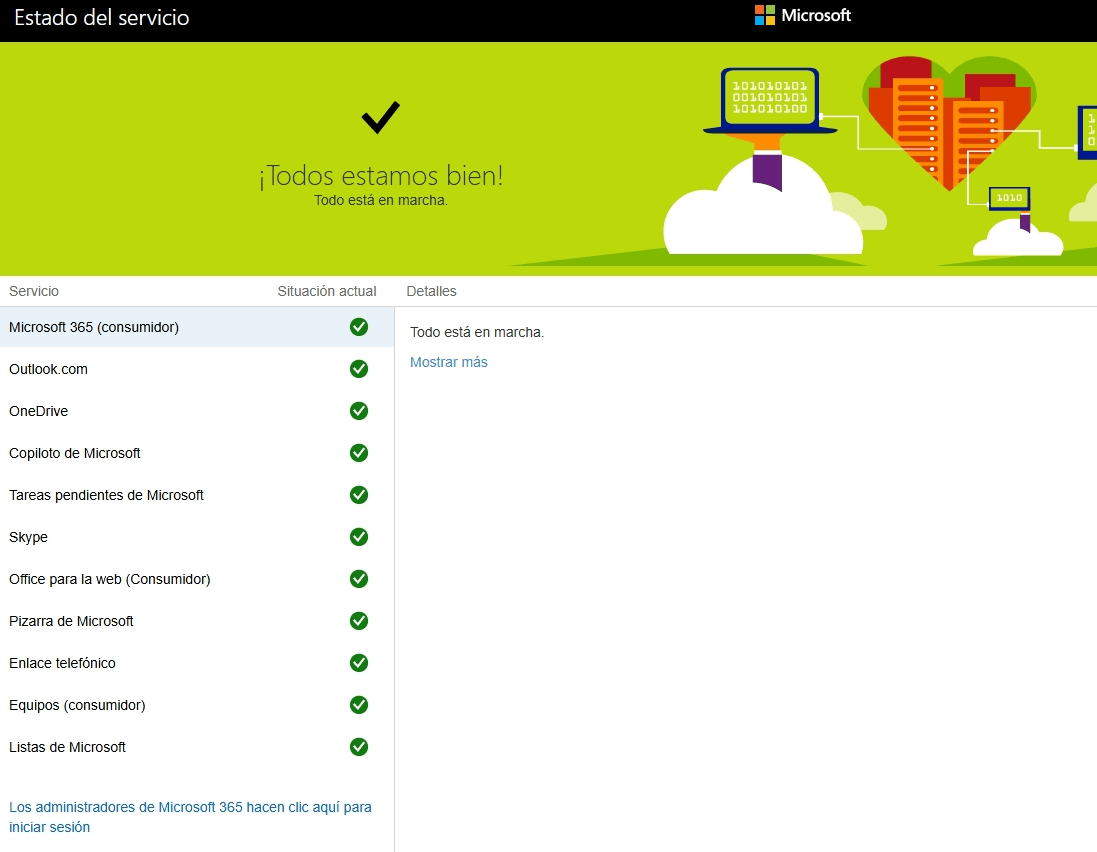The image size is (1097, 852).
Task: Click 'Todo está en marcha.' under banner heading
Action: click(x=381, y=200)
